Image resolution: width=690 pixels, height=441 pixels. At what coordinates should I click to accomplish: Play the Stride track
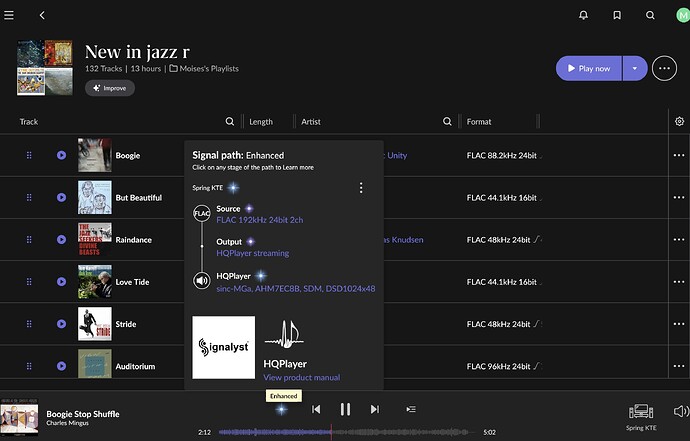61,324
